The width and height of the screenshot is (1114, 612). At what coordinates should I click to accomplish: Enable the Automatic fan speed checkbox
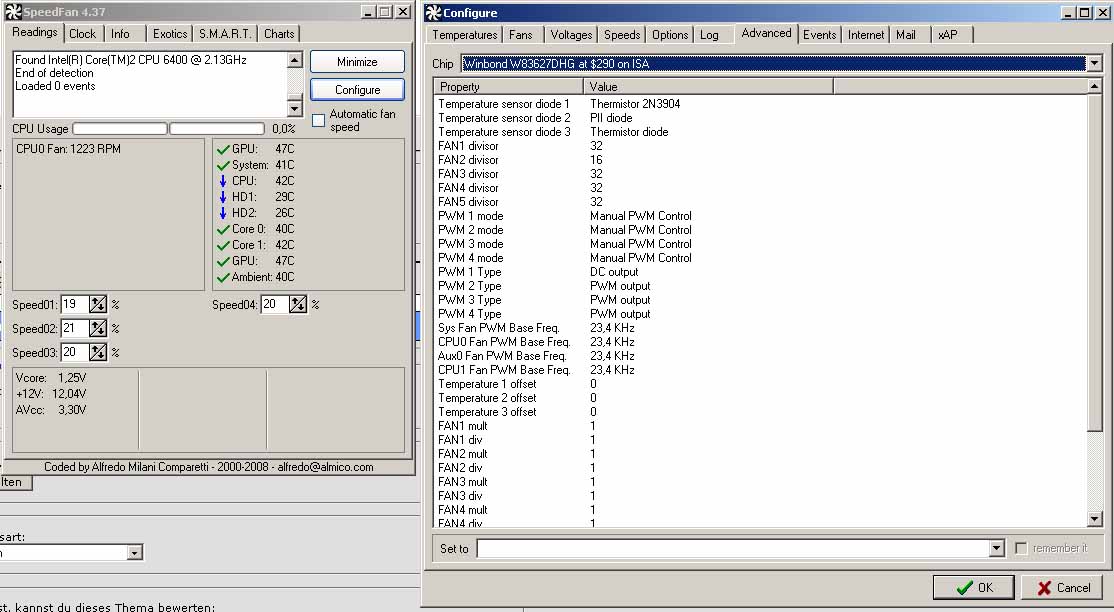(x=318, y=120)
